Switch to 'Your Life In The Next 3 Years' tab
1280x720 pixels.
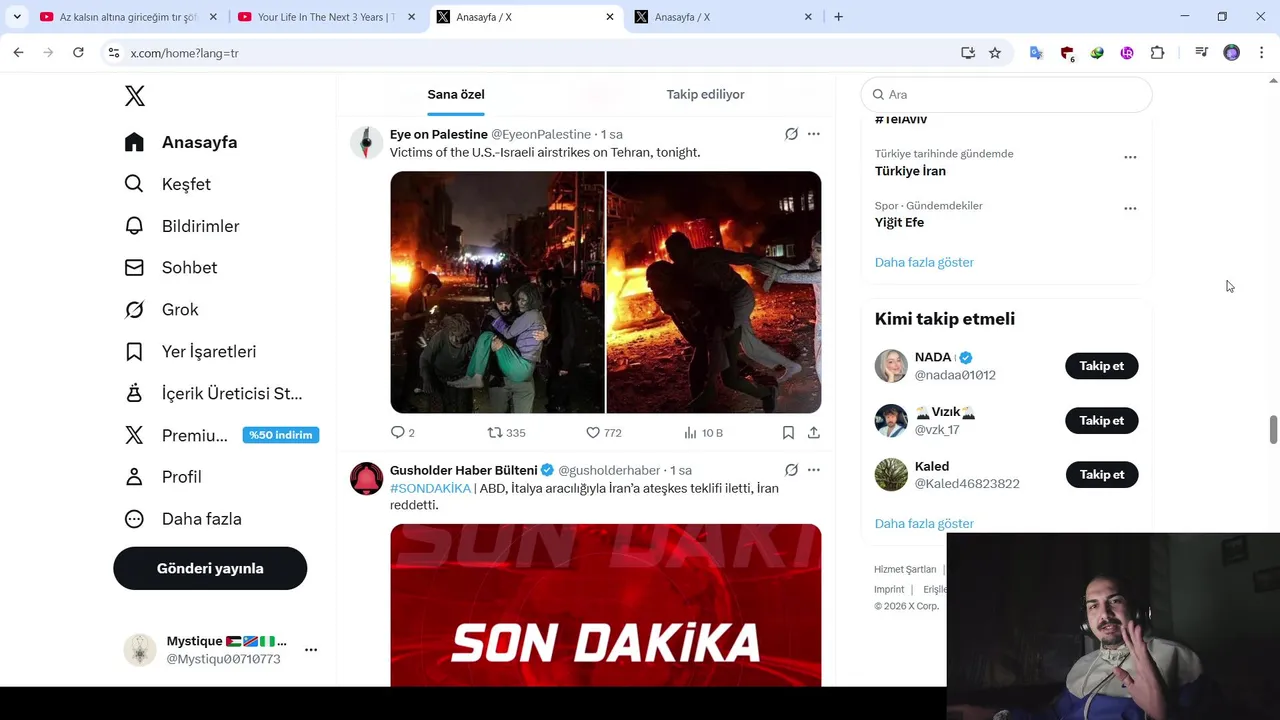pos(326,17)
